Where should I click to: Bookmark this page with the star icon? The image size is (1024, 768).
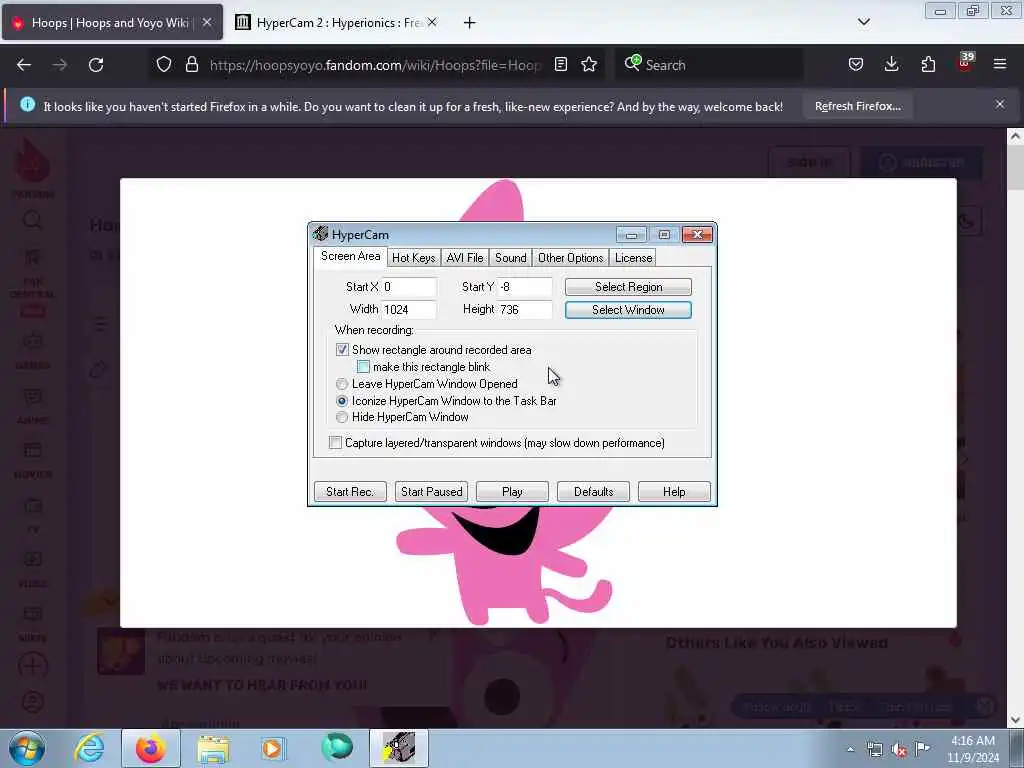pos(589,65)
